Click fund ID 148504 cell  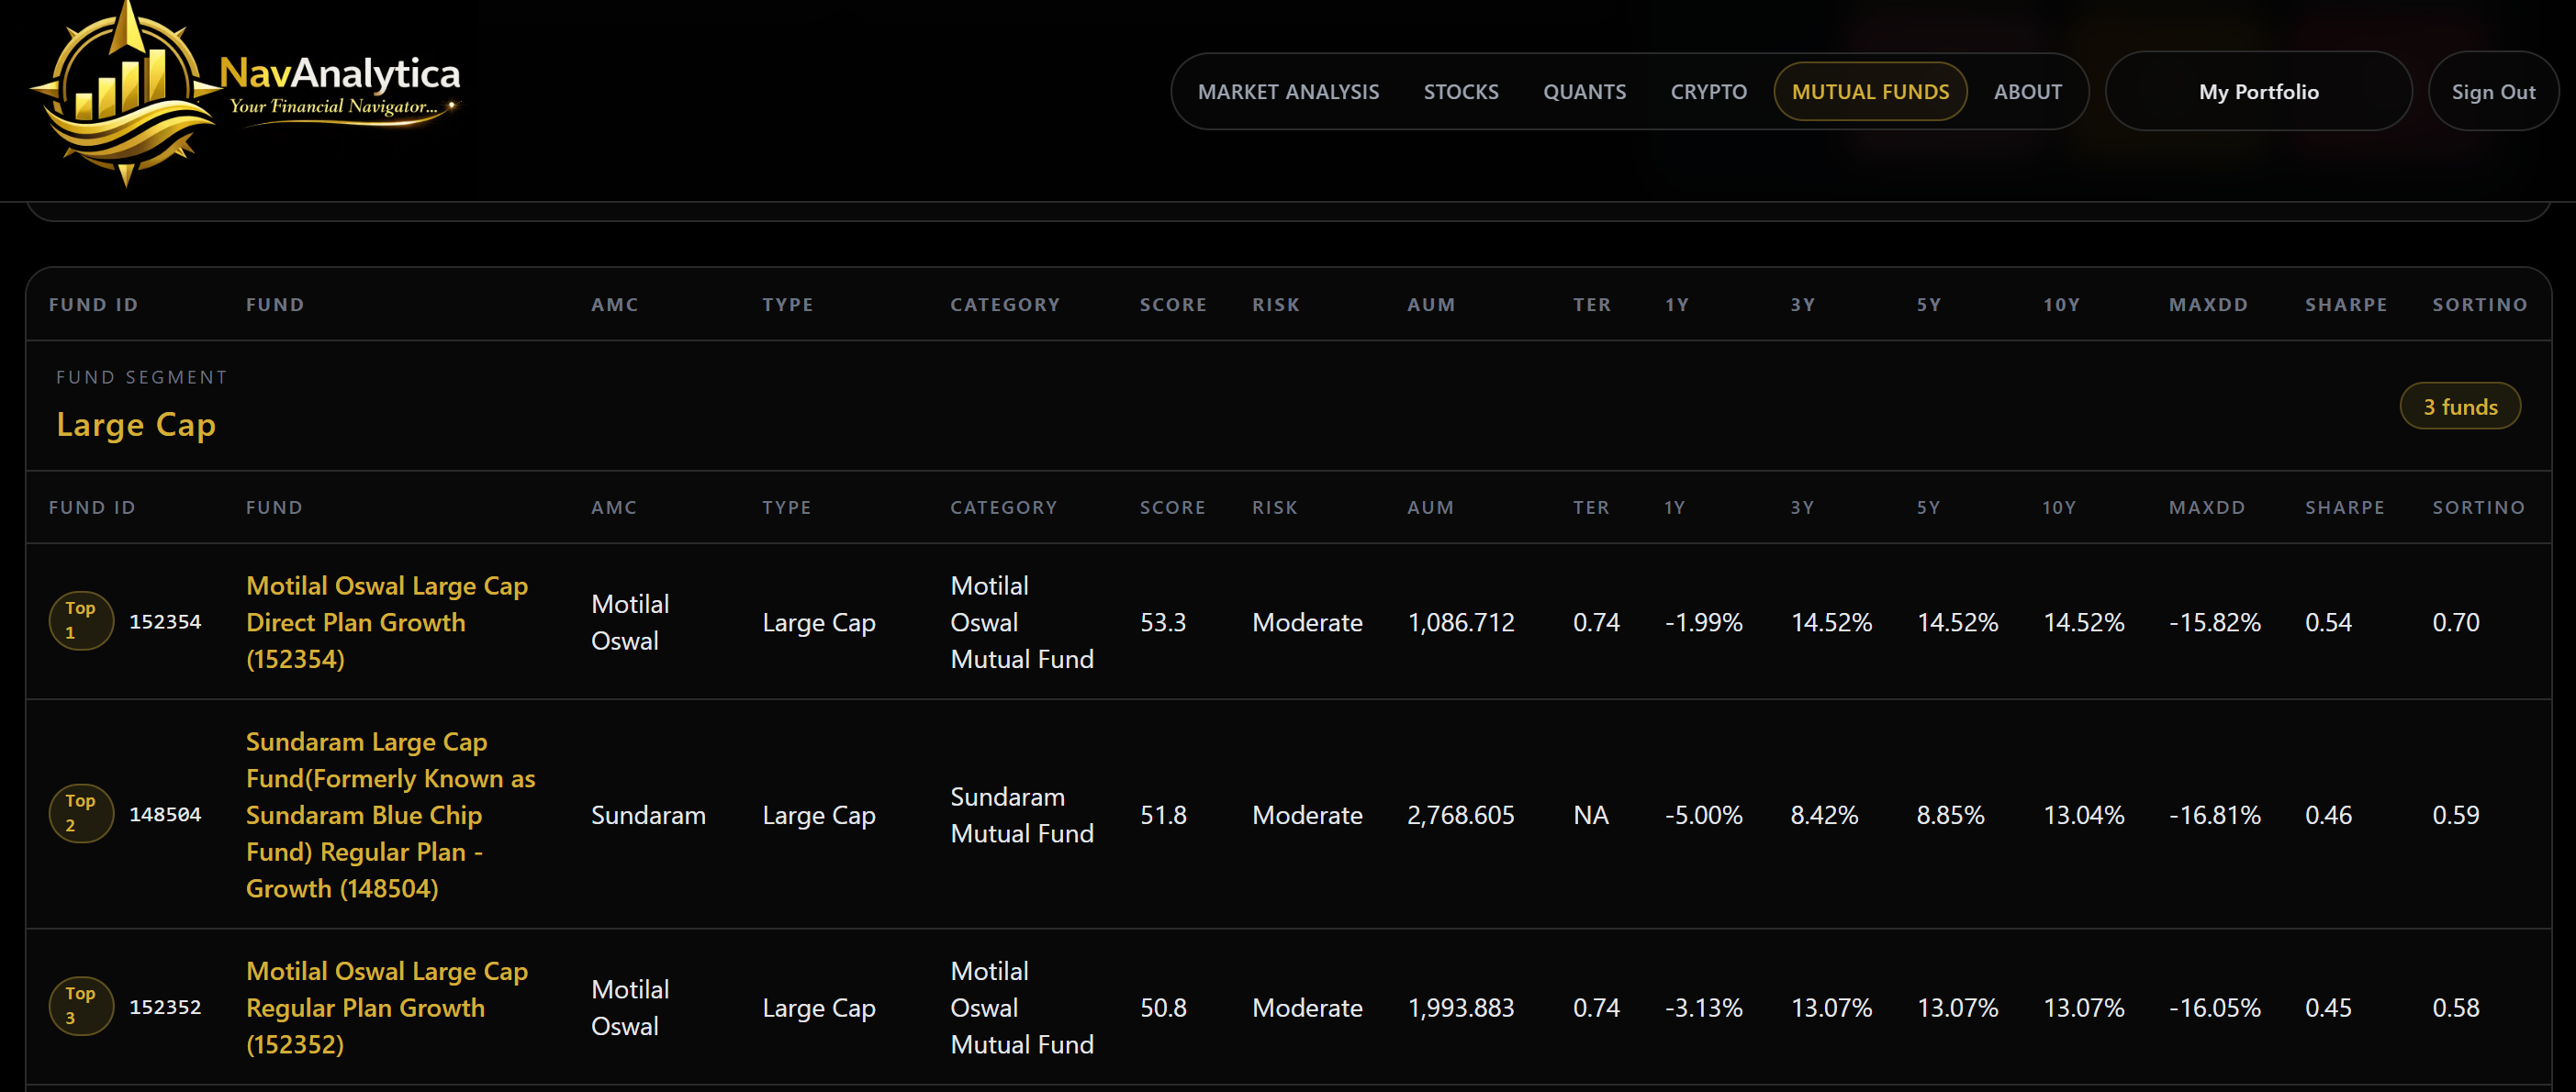(165, 815)
